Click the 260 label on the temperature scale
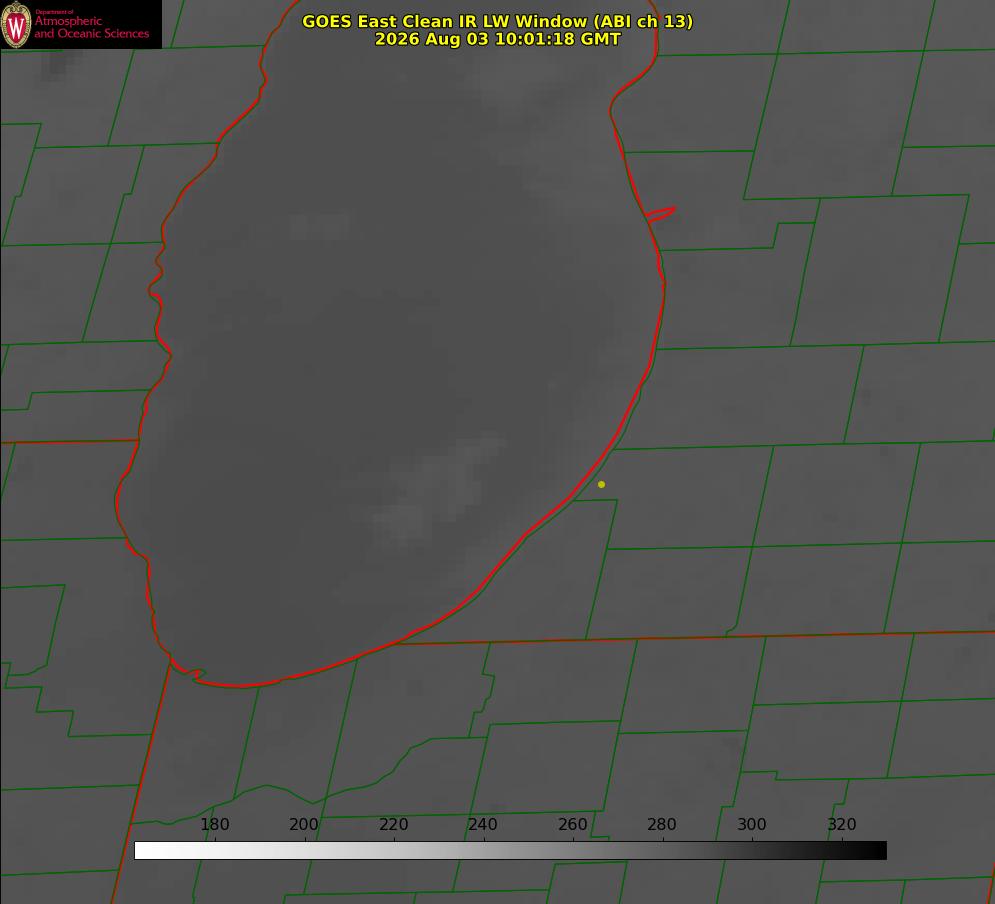The image size is (995, 904). pos(572,824)
